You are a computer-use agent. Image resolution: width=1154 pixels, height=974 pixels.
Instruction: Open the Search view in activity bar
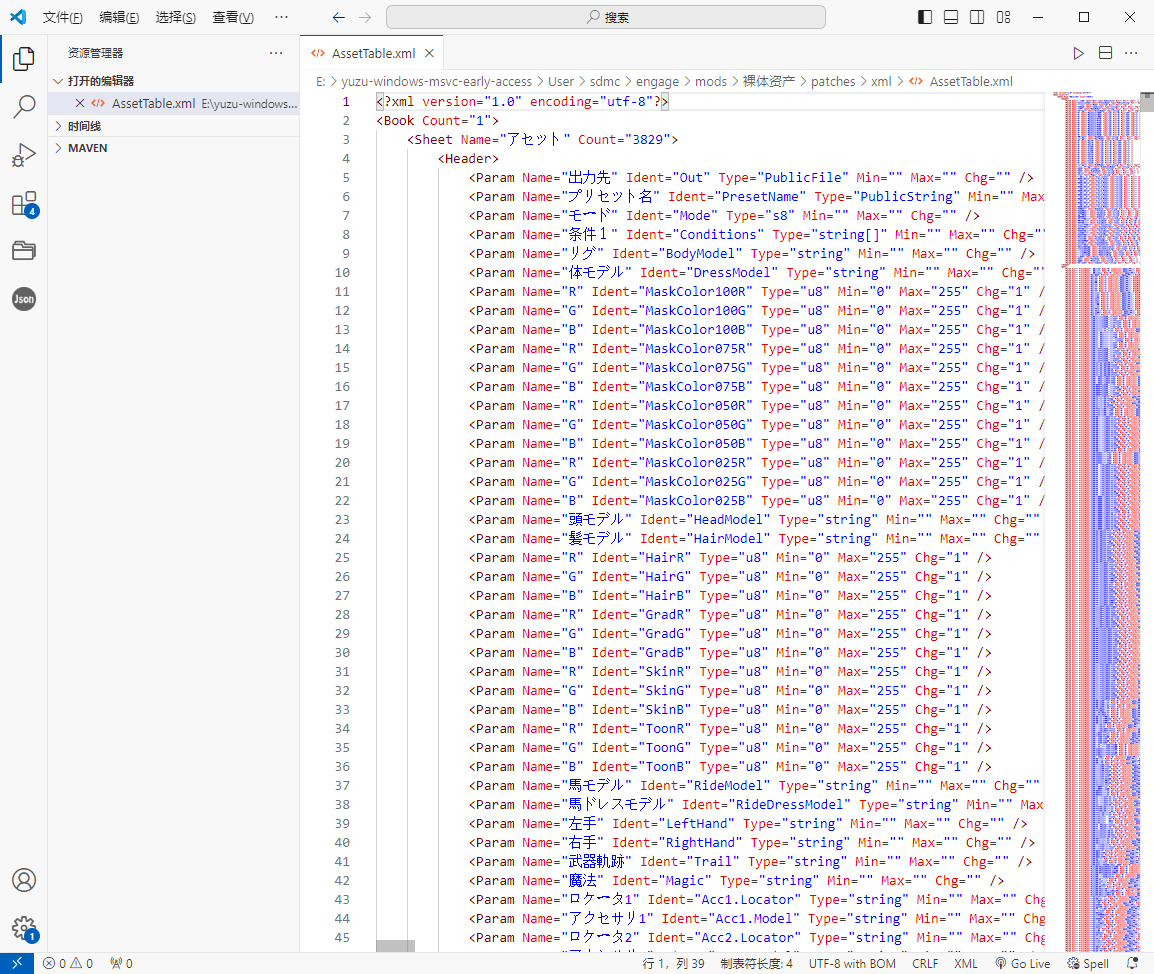point(24,107)
